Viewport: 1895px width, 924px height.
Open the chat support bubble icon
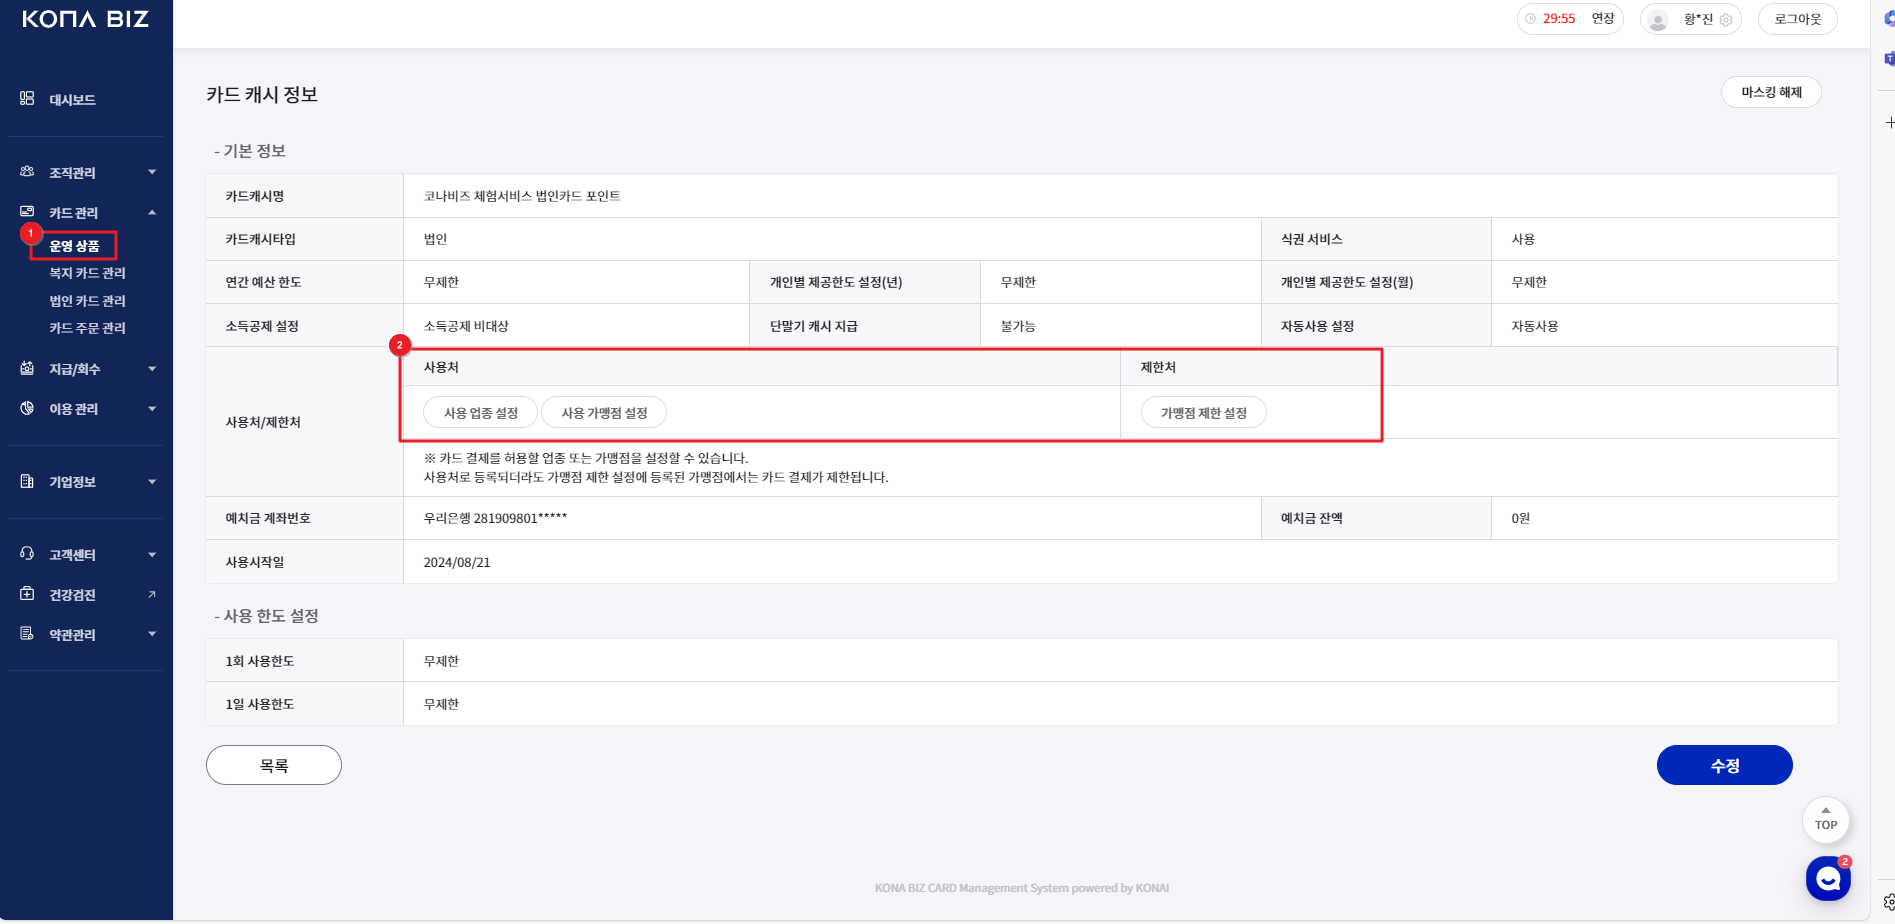[1828, 879]
